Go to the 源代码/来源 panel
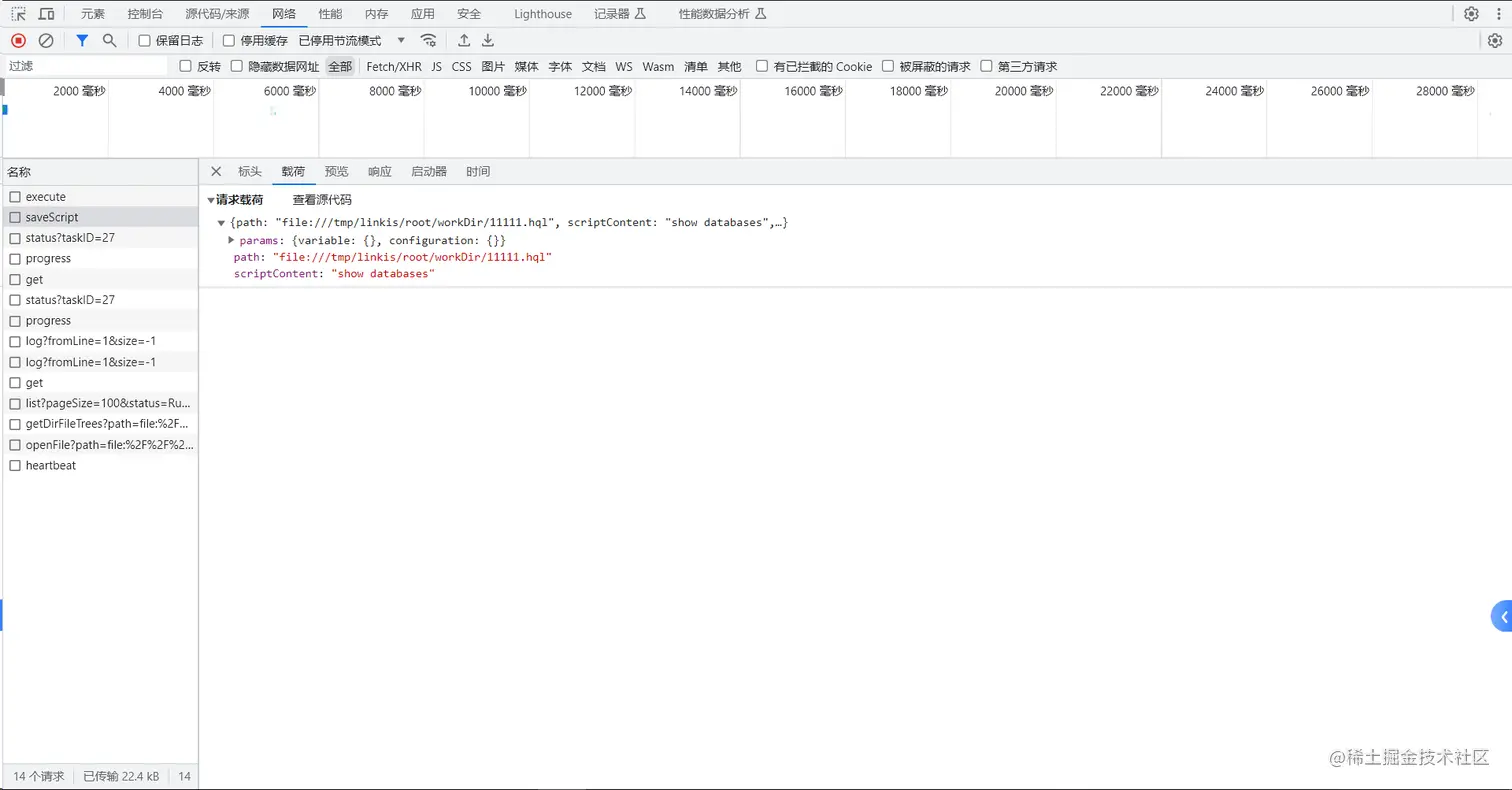1512x790 pixels. 217,14
